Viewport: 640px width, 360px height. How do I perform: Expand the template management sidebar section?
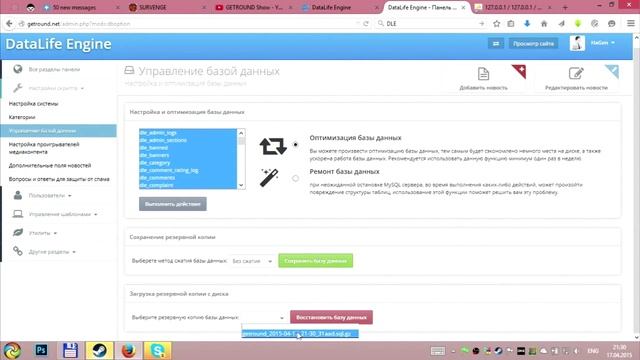(x=63, y=214)
